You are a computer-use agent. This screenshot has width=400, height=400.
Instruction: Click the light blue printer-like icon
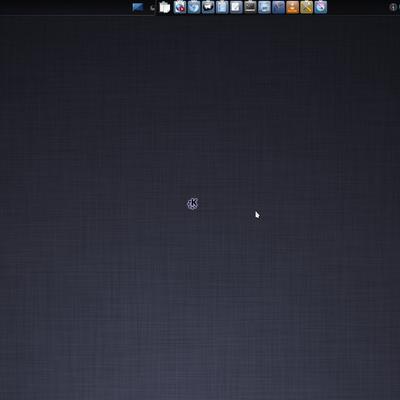tap(264, 7)
